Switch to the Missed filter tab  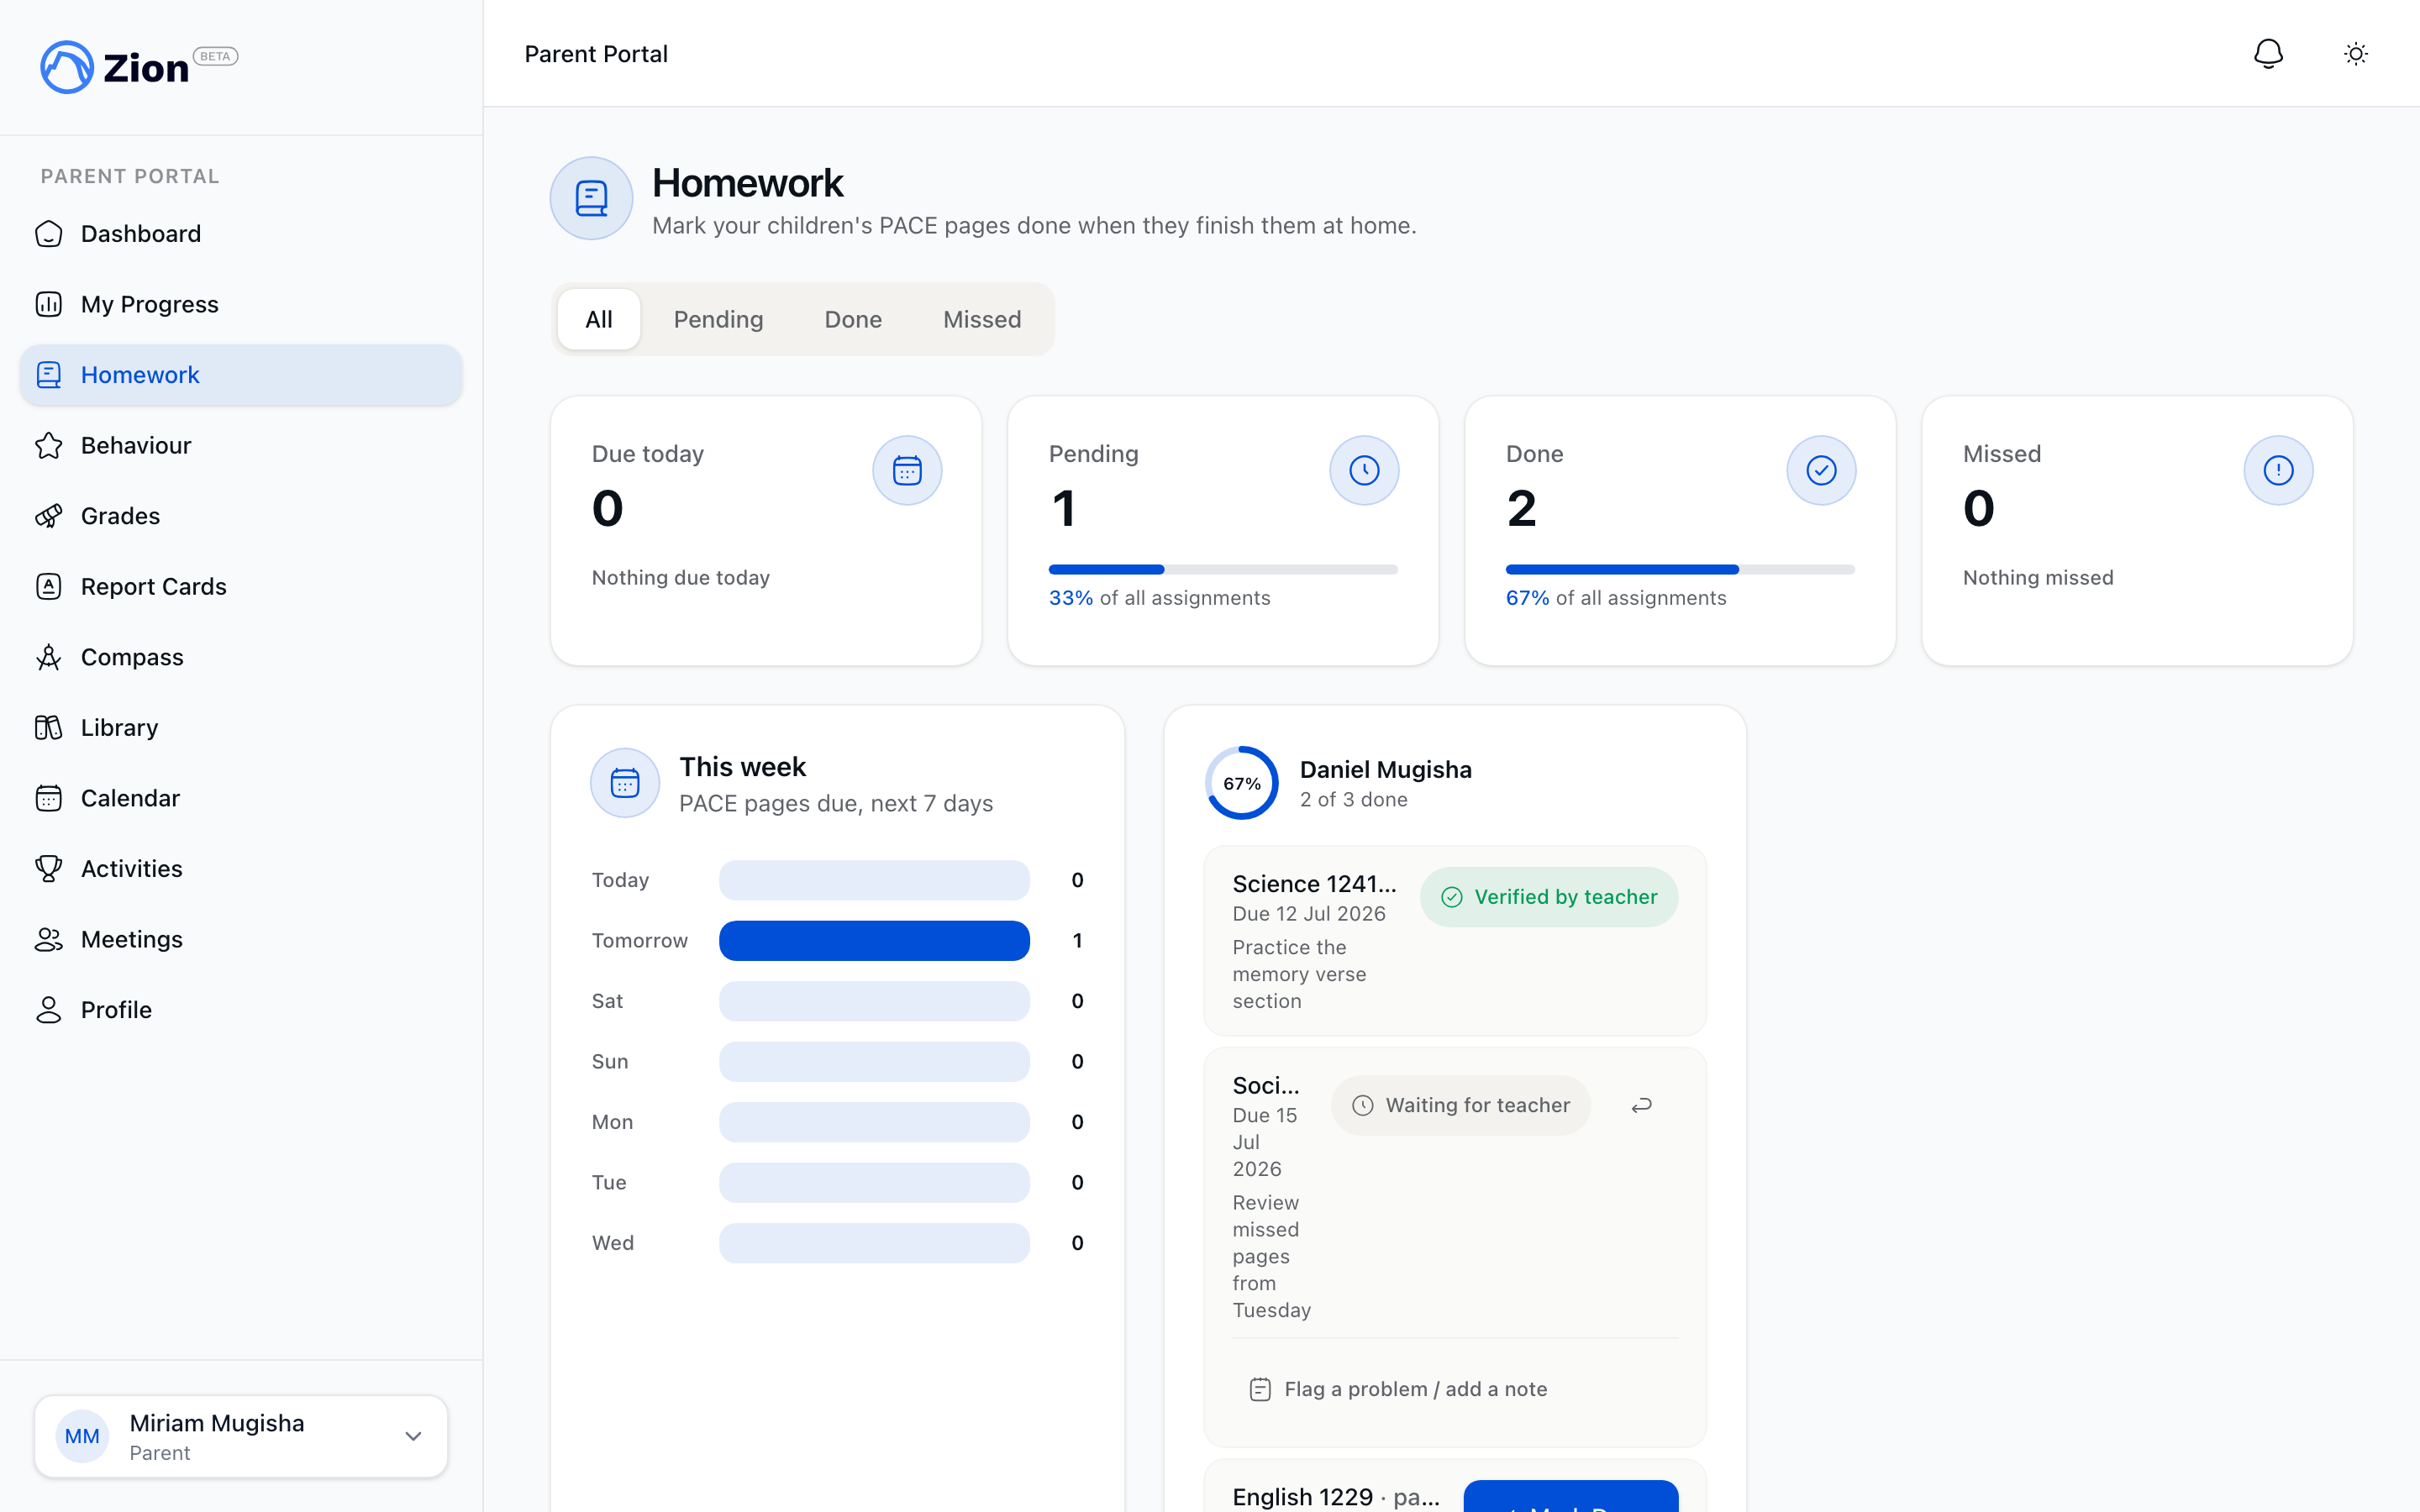point(982,319)
